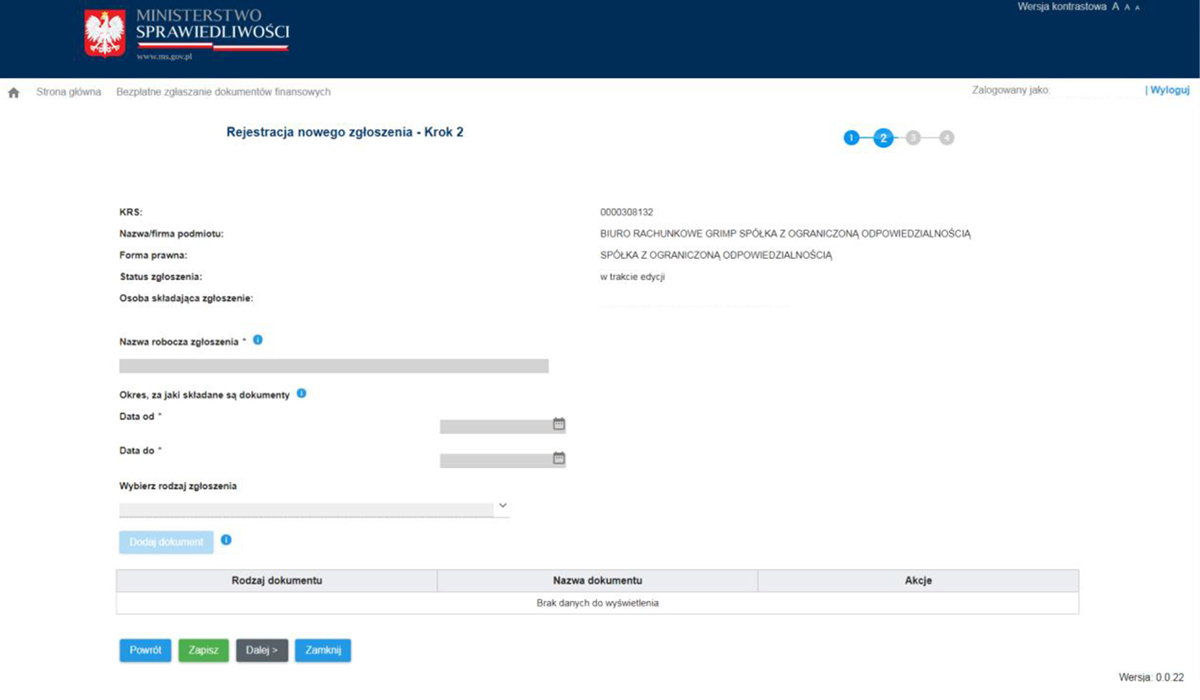Open Bezpłatne zgłaszanie dokumentów finansowych link
Viewport: 1200px width, 700px height.
point(224,92)
